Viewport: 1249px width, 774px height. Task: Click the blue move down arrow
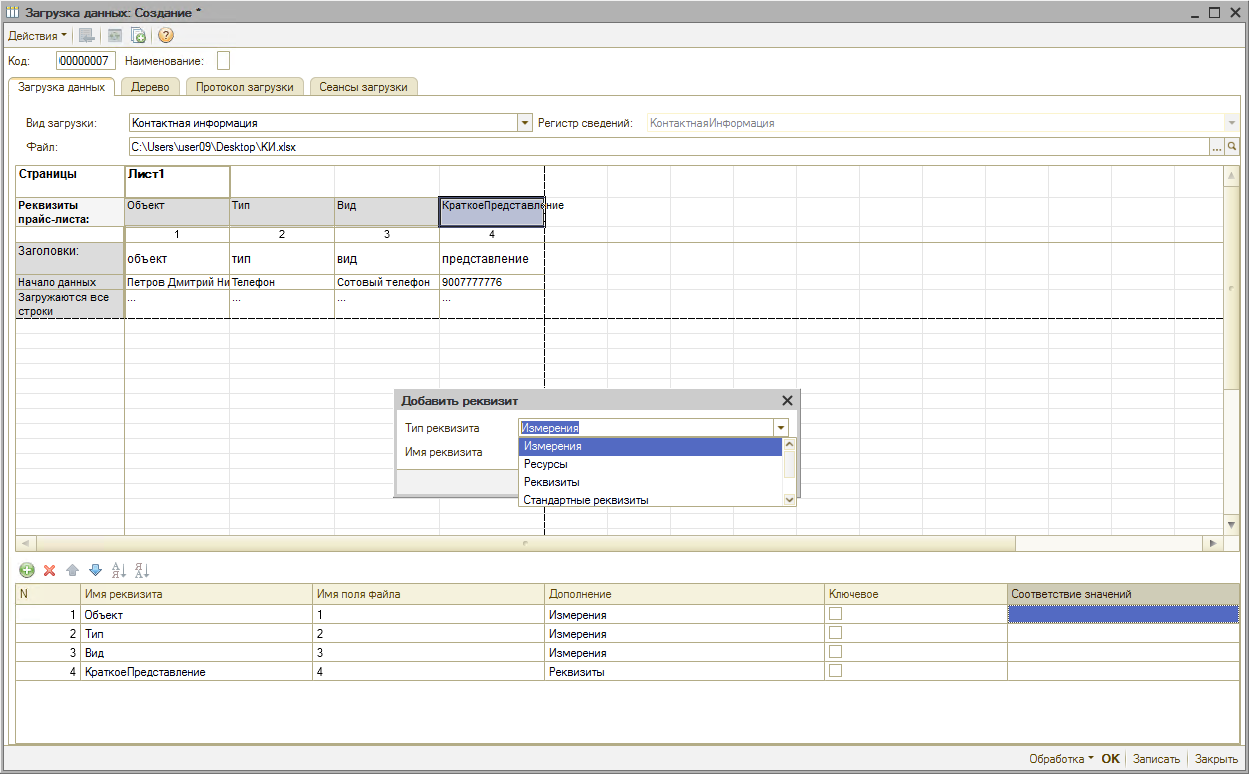[95, 570]
